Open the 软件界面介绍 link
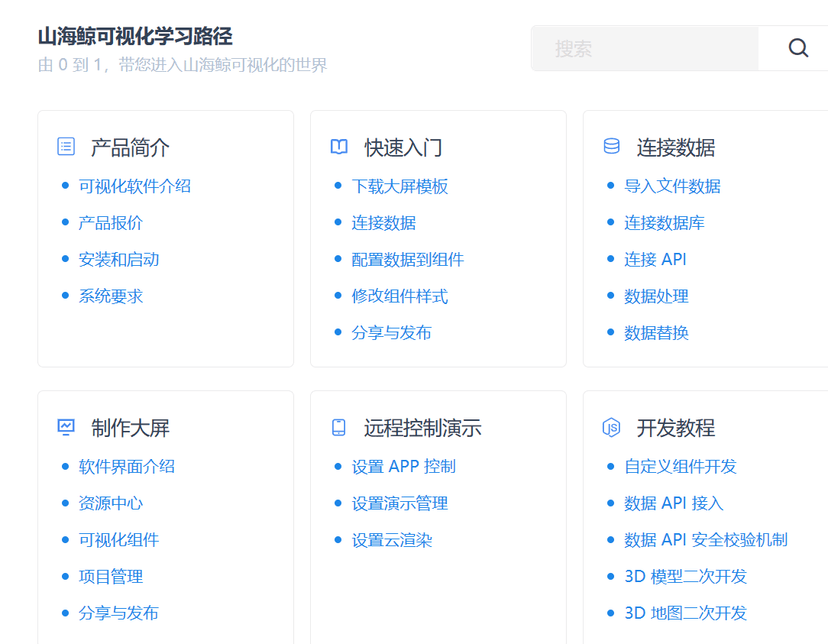 click(x=127, y=466)
